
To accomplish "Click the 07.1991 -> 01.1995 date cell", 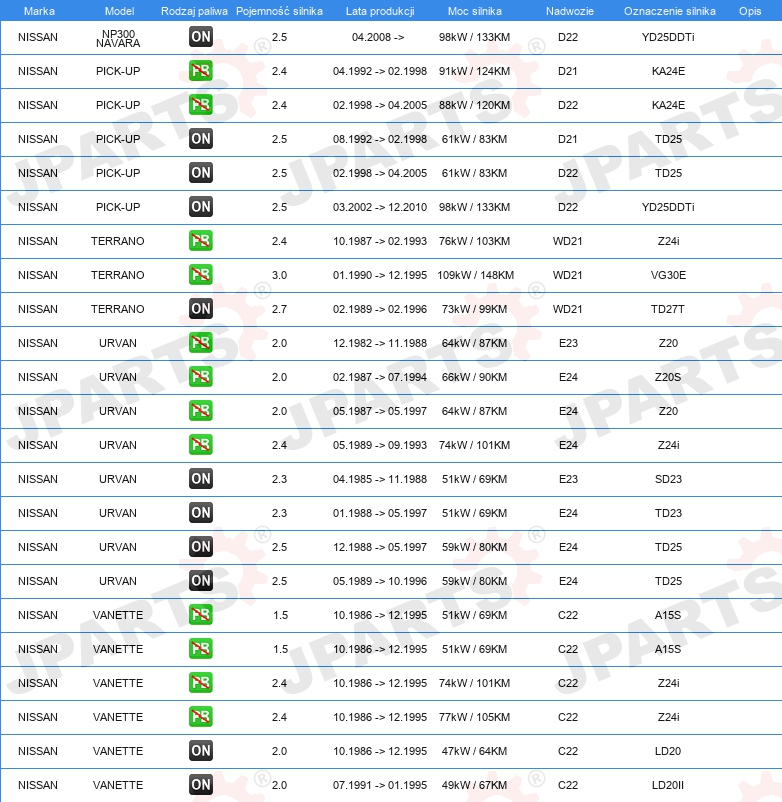I will point(379,786).
